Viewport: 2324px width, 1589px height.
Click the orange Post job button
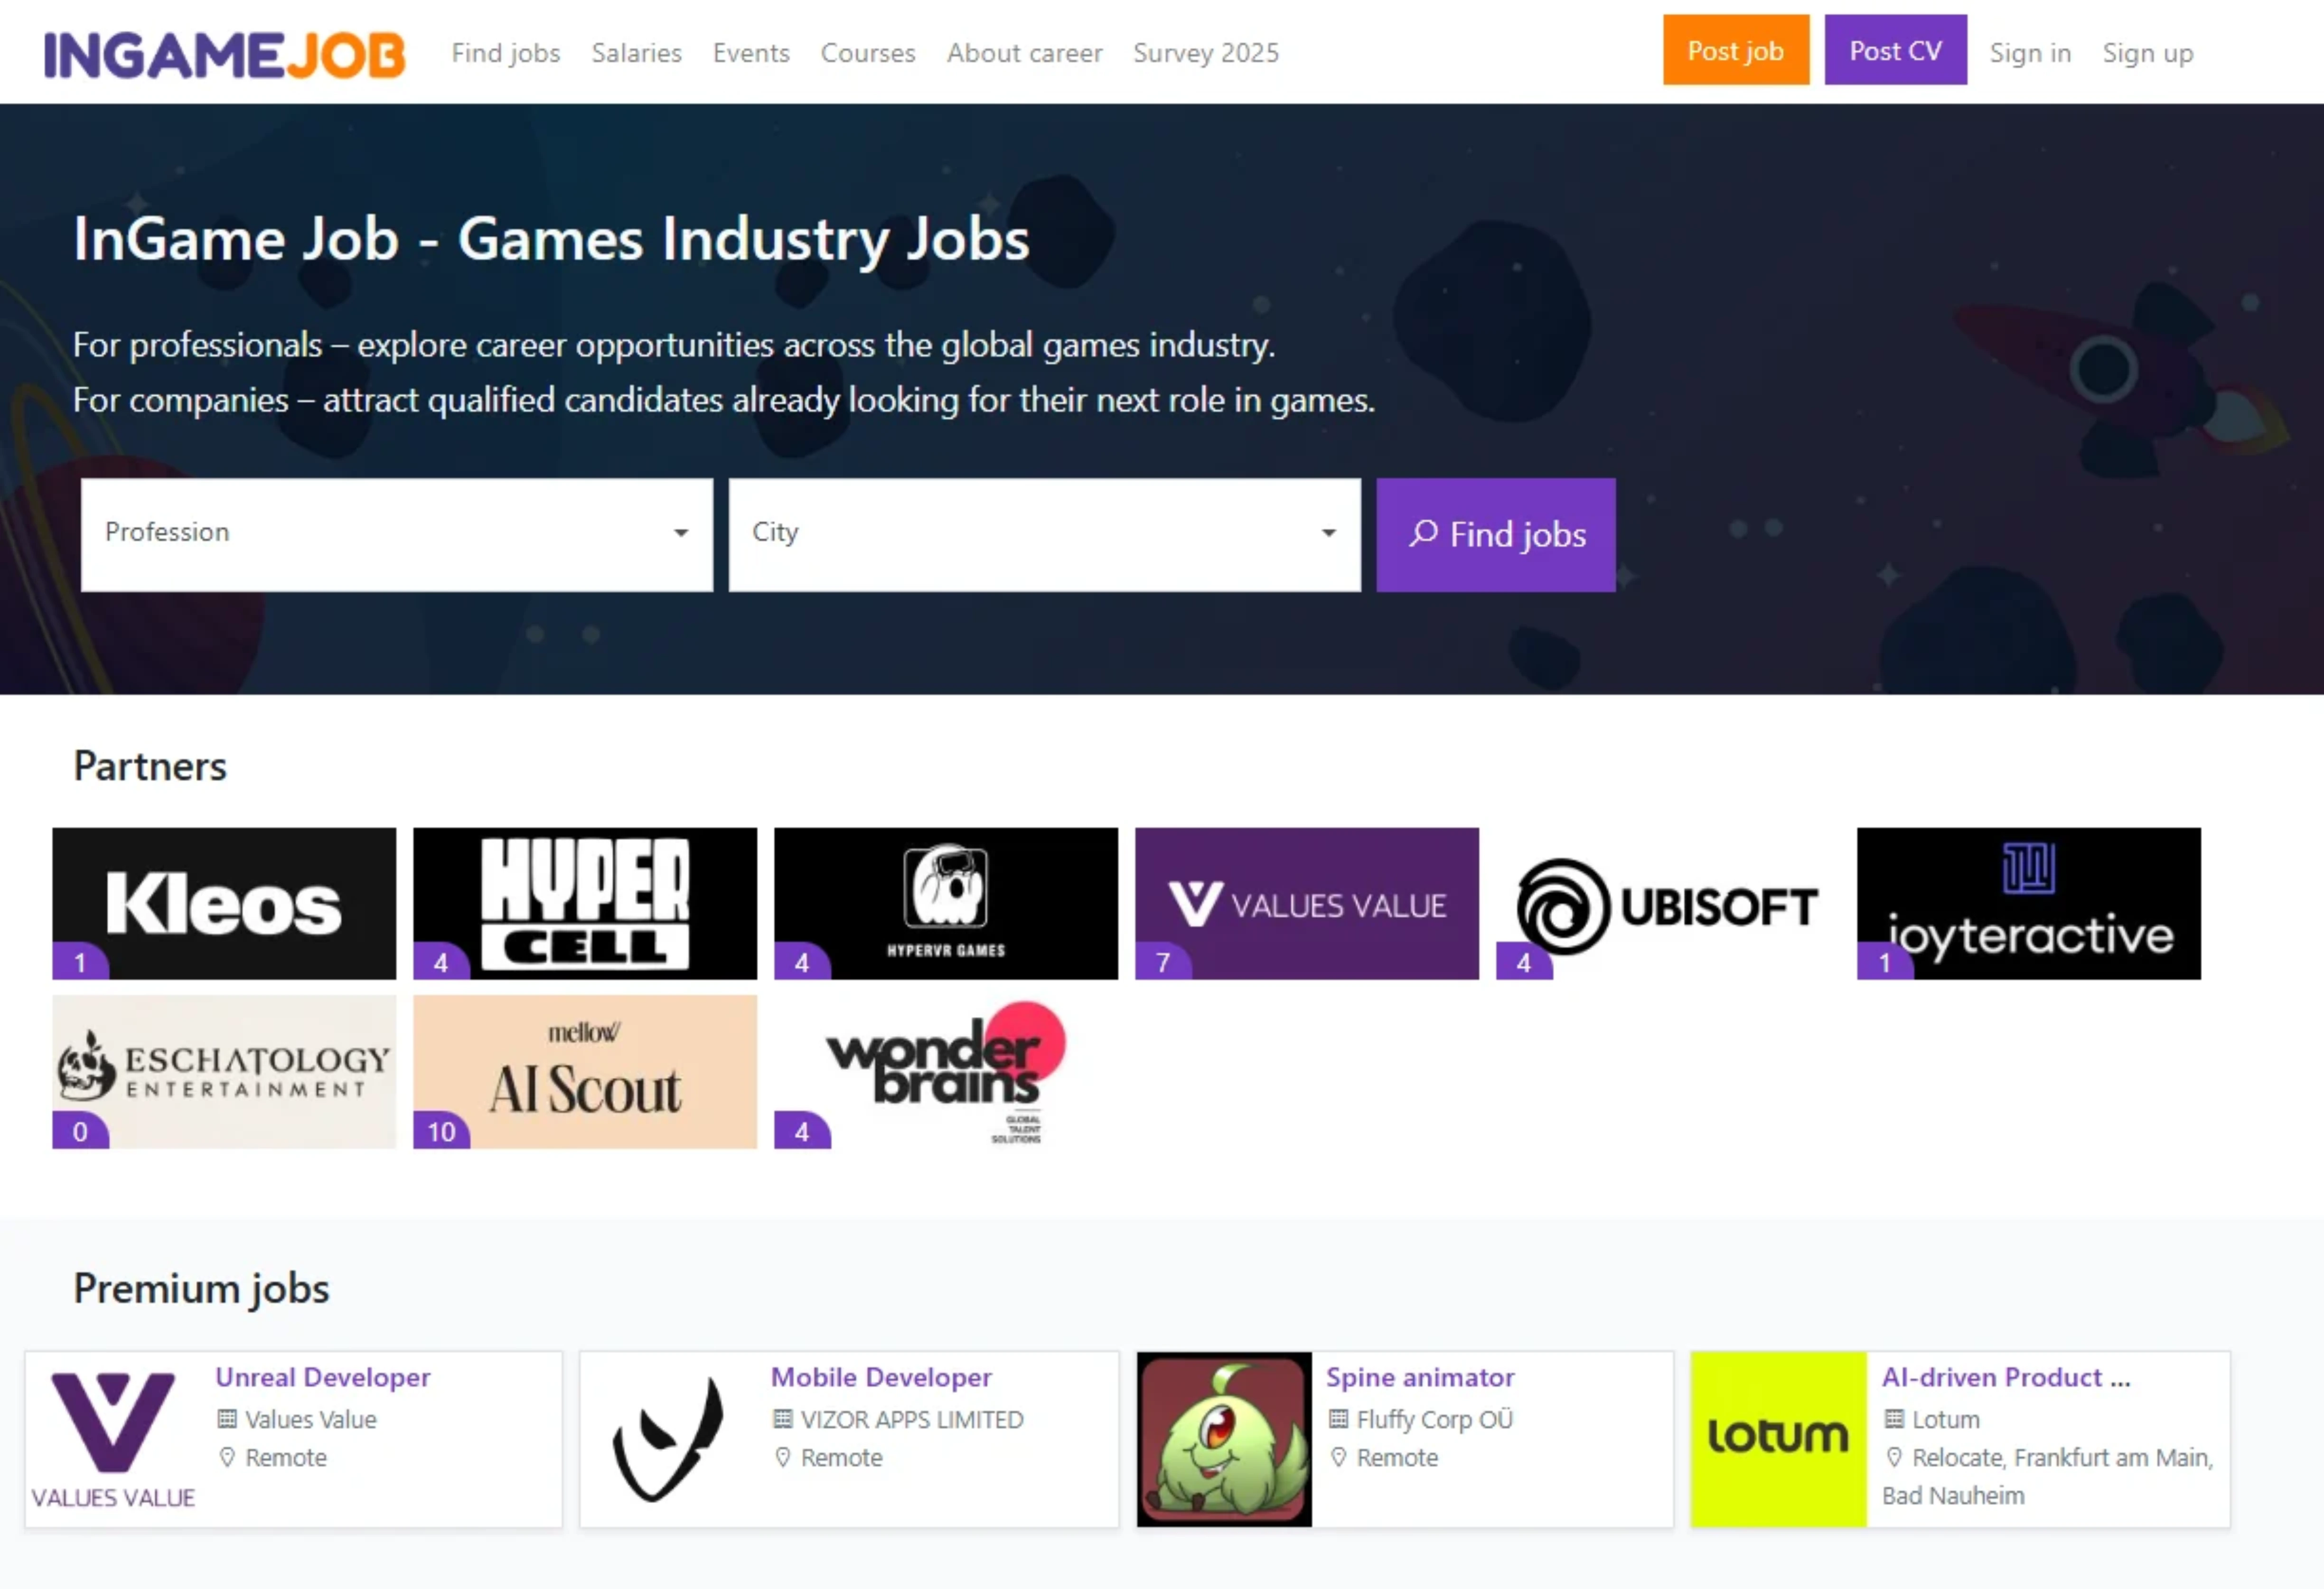click(1736, 50)
